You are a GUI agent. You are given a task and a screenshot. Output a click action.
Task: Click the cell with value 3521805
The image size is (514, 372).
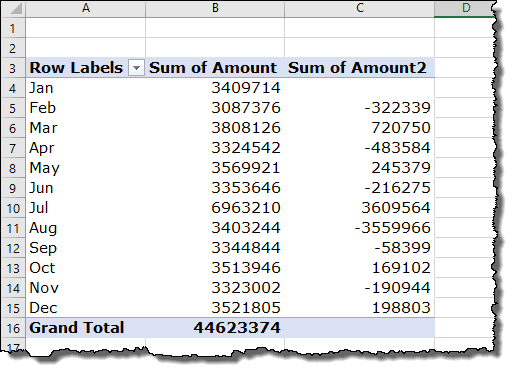[215, 308]
